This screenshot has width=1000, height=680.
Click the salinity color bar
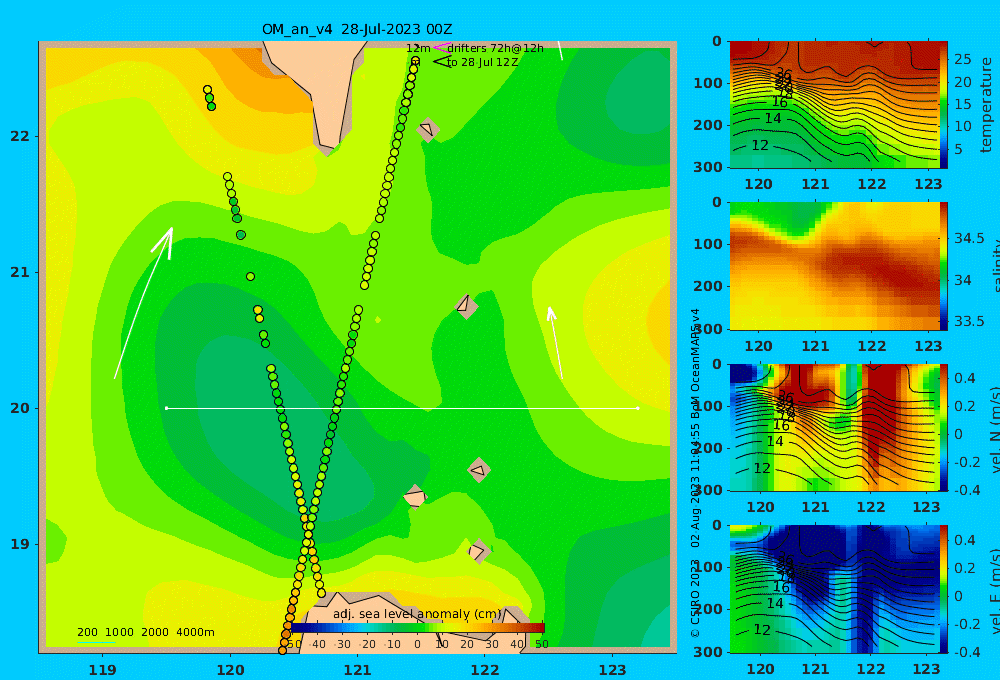(944, 266)
